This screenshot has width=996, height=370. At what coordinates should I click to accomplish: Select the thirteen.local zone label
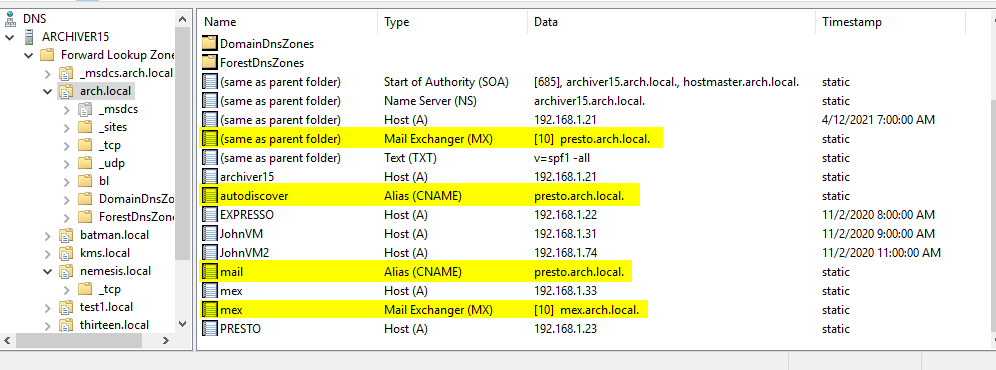114,325
